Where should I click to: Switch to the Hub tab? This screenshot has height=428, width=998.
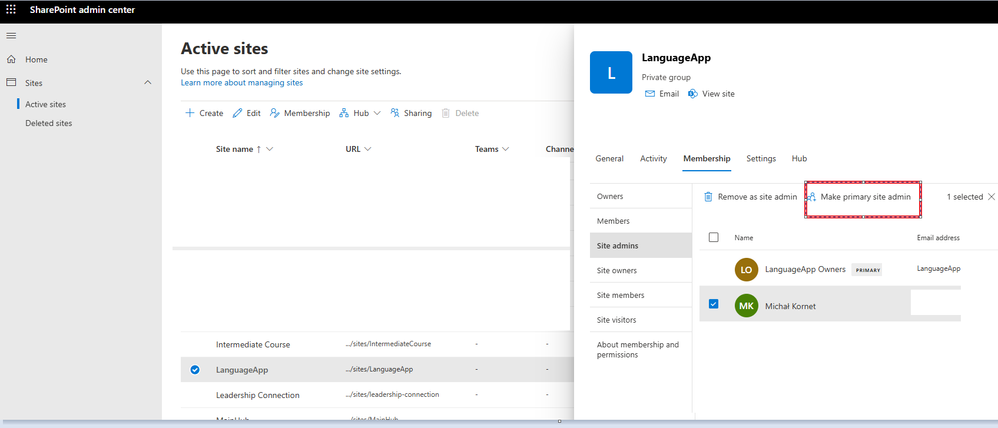point(799,159)
